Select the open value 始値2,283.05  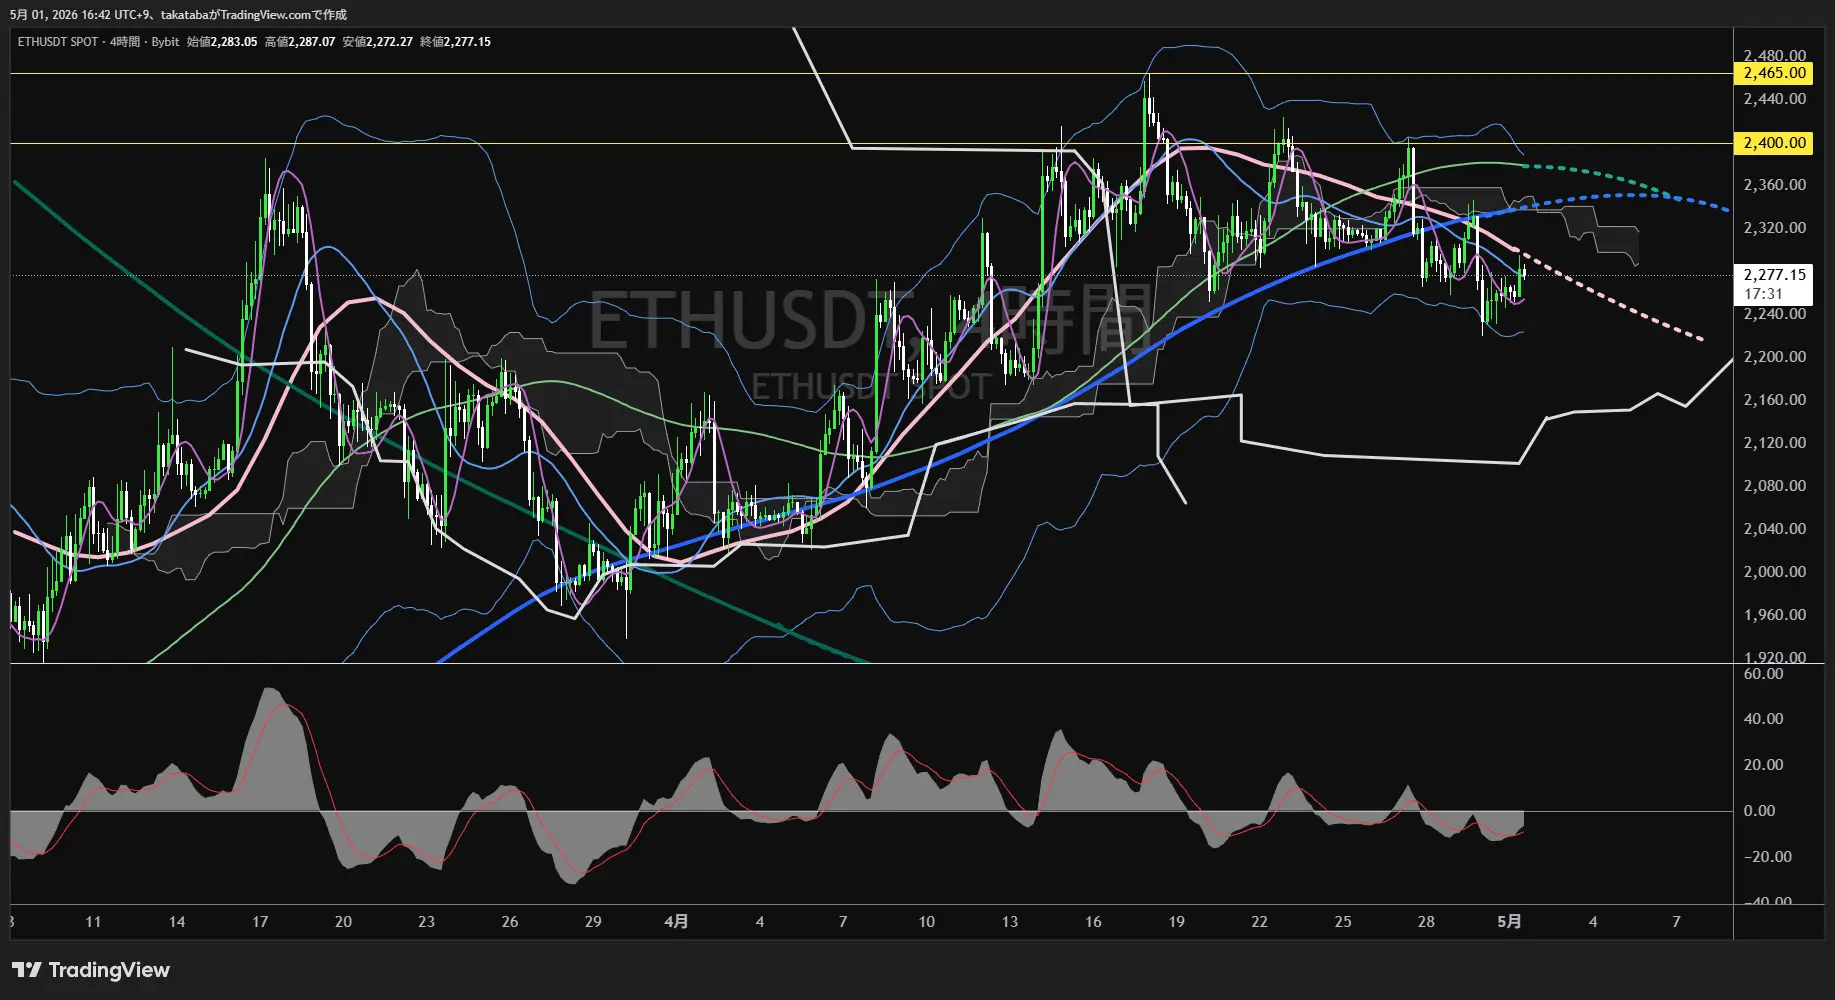tap(222, 42)
